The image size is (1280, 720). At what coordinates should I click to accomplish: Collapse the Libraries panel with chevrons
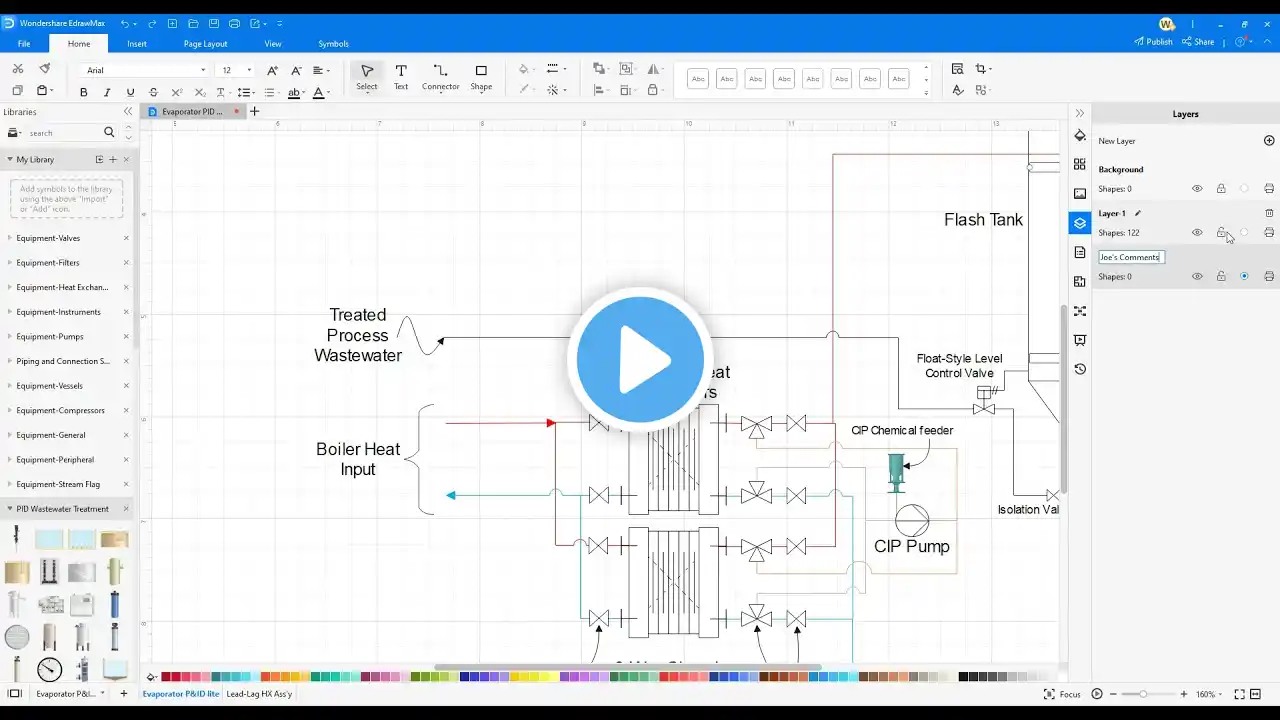pyautogui.click(x=128, y=112)
